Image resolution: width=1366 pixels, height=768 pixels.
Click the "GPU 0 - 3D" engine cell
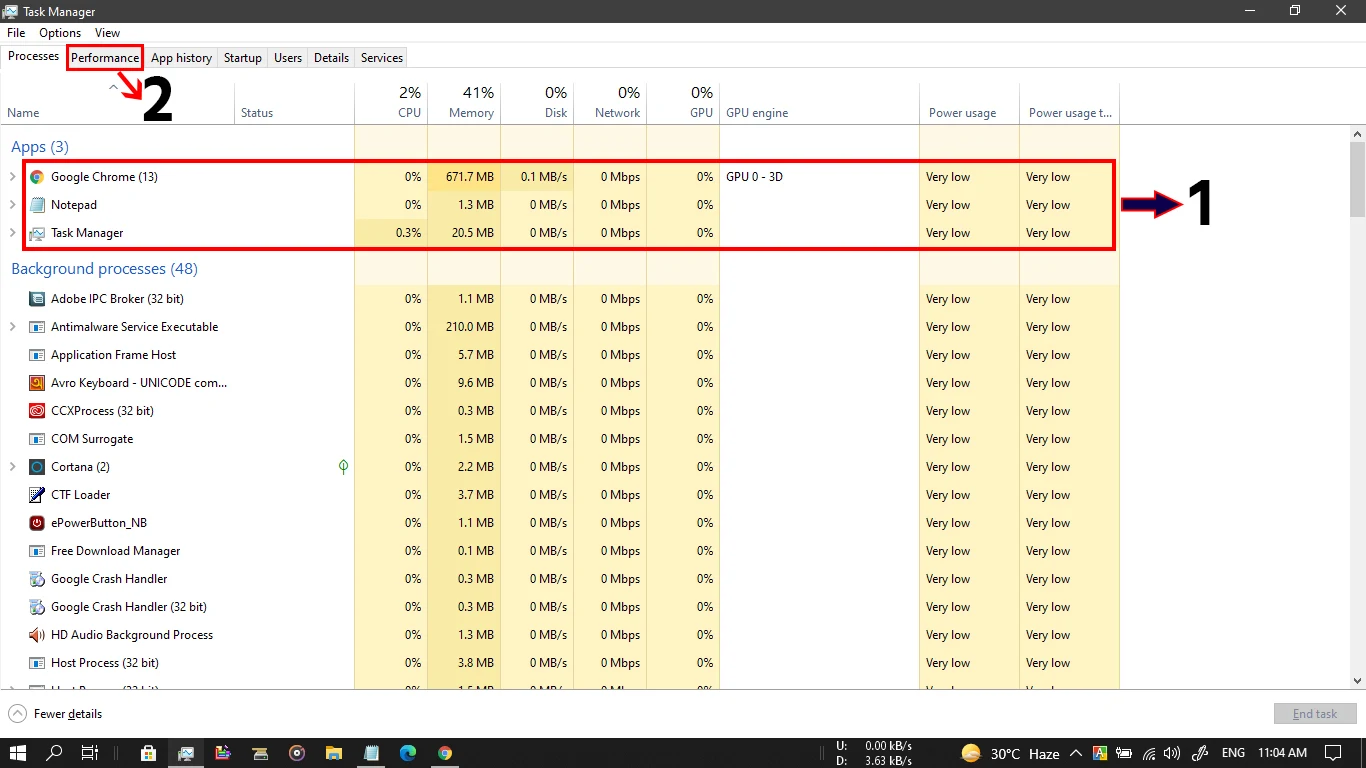click(755, 177)
